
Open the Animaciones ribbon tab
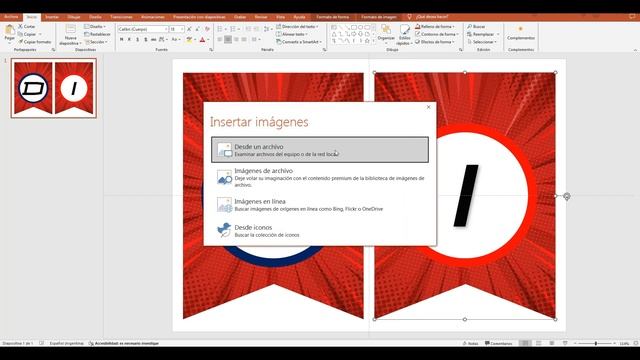click(153, 17)
